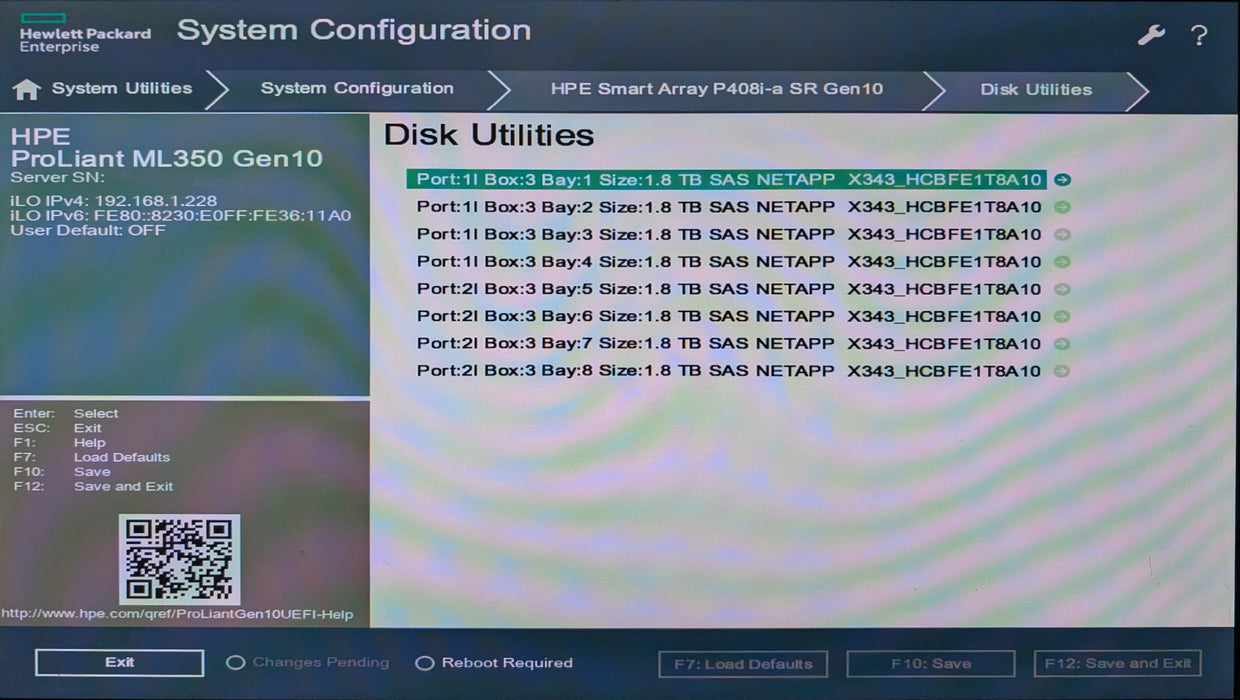Viewport: 1240px width, 700px height.
Task: Select disk Port:1I Box:3 Bay:1
Action: [727, 180]
